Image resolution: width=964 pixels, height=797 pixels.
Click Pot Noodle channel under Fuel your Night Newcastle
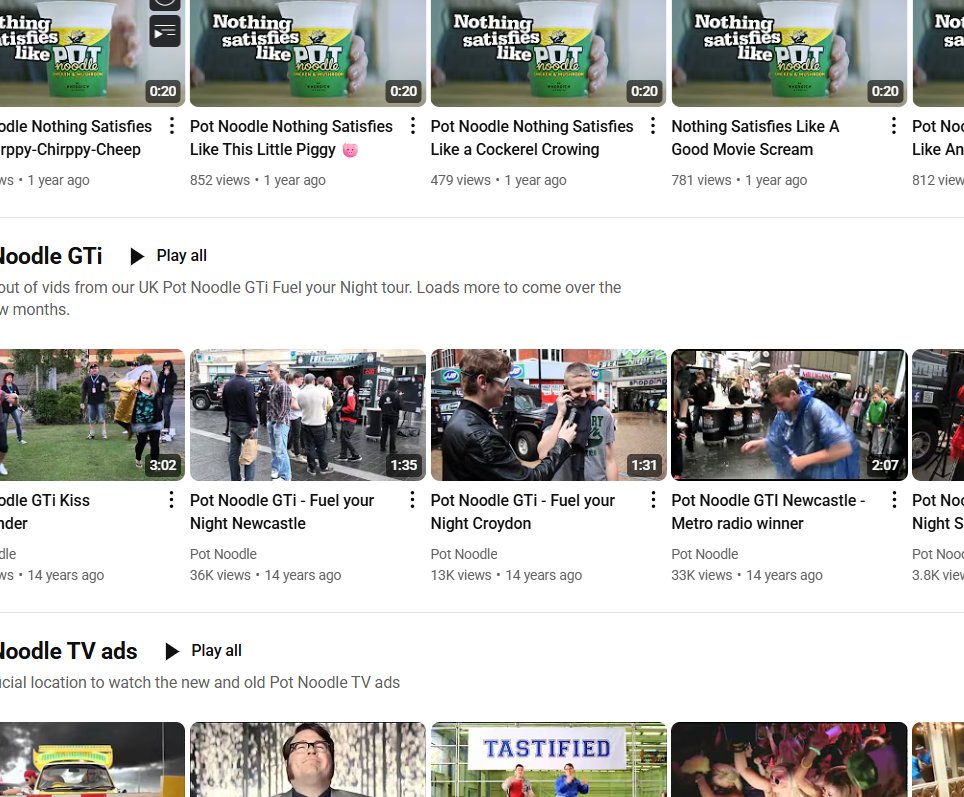point(223,554)
